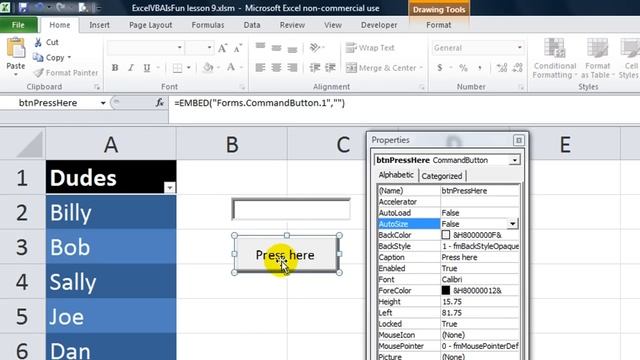The height and width of the screenshot is (360, 640).
Task: Select the Alphabetic tab in Properties
Action: coord(396,175)
